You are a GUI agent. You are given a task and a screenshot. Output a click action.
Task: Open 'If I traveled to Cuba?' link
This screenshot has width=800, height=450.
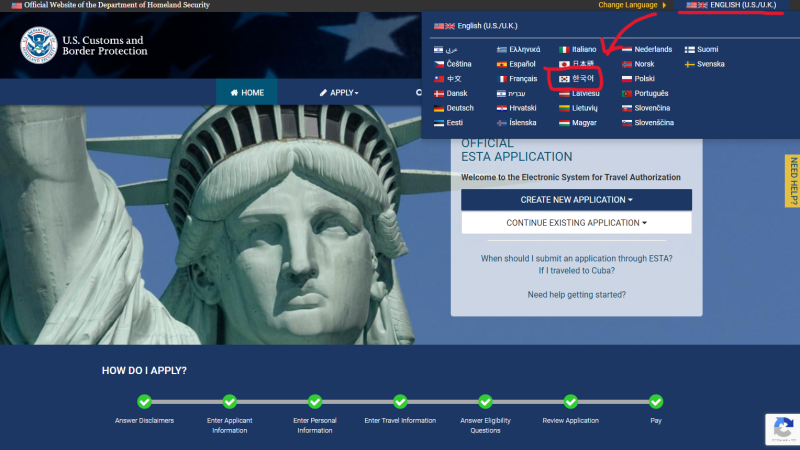577,271
